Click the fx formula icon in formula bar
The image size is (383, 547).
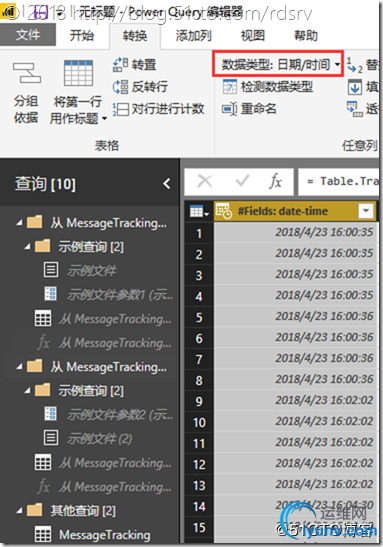(276, 181)
